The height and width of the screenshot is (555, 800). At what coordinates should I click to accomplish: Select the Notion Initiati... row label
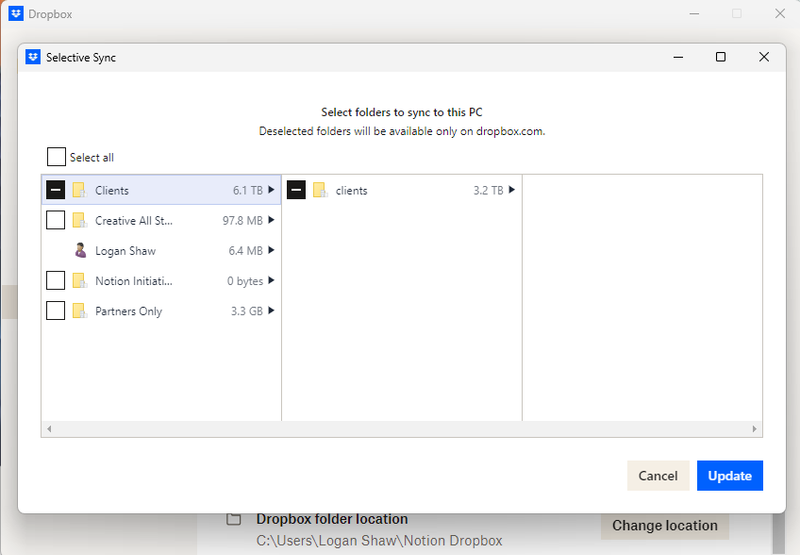point(134,281)
